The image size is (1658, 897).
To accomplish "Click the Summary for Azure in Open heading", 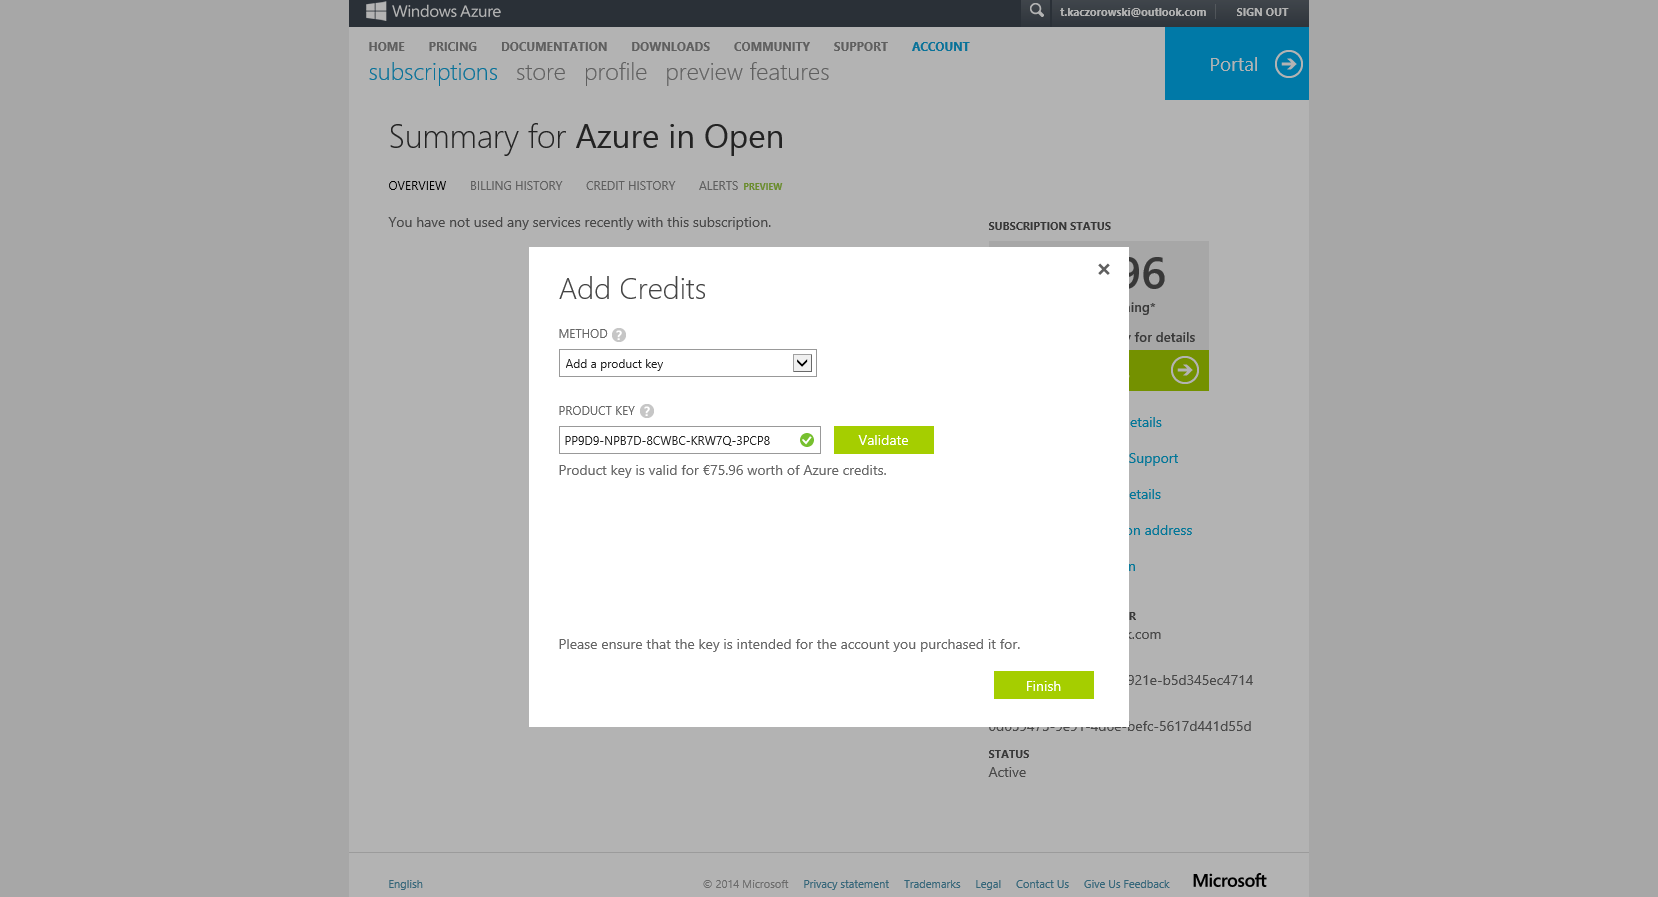I will click(x=586, y=137).
